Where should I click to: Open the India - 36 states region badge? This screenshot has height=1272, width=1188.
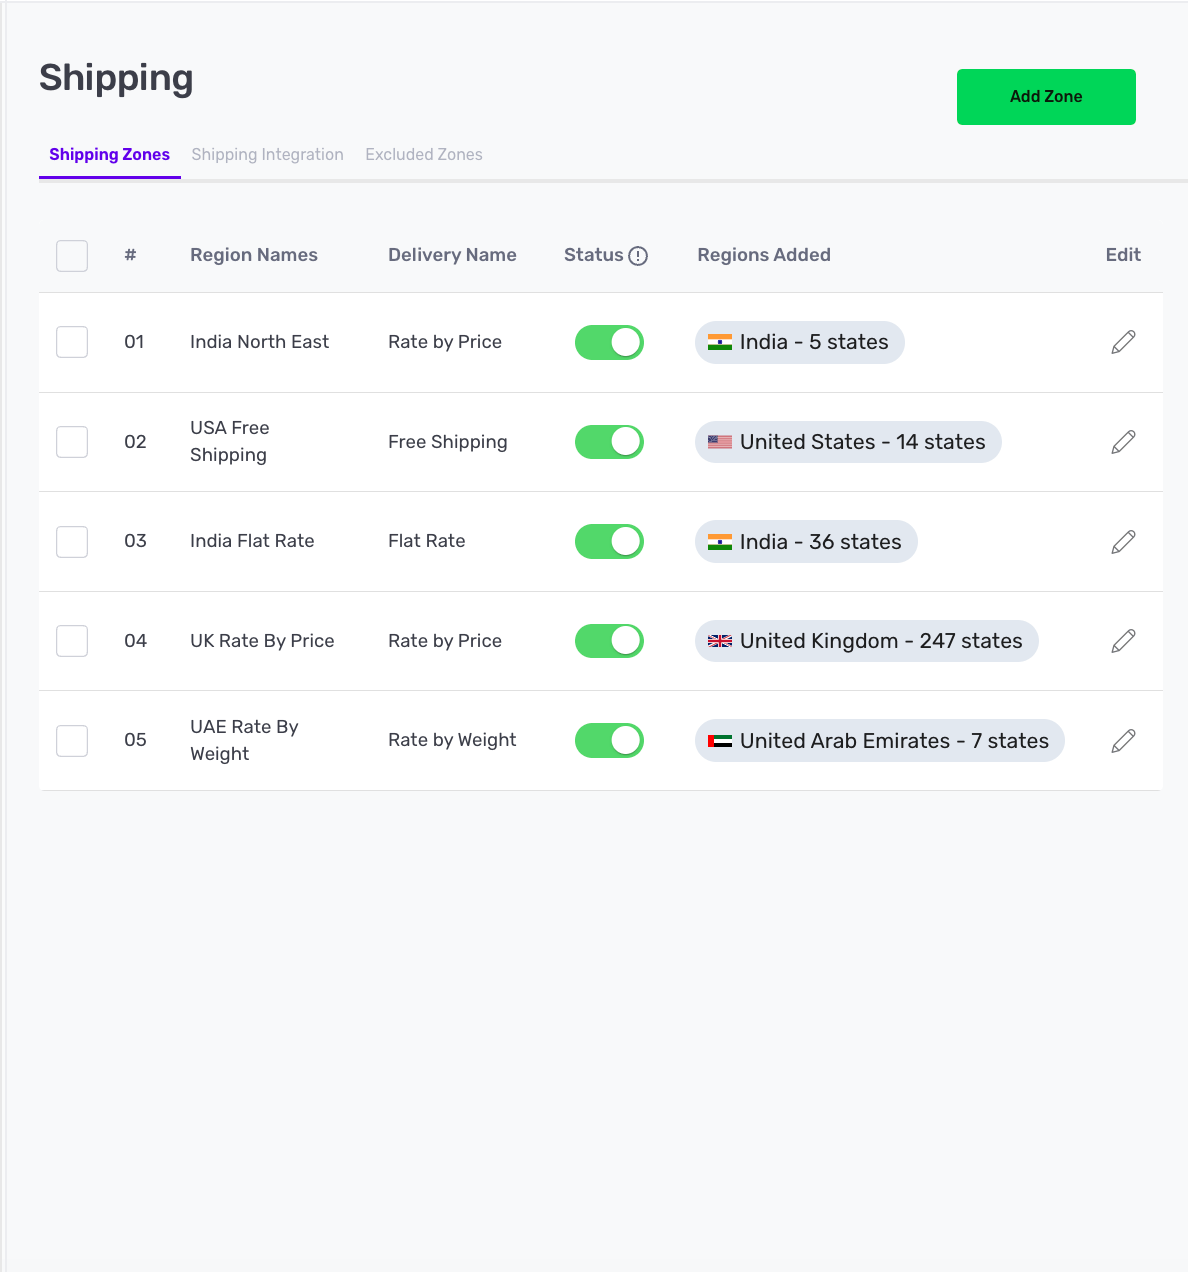point(806,542)
